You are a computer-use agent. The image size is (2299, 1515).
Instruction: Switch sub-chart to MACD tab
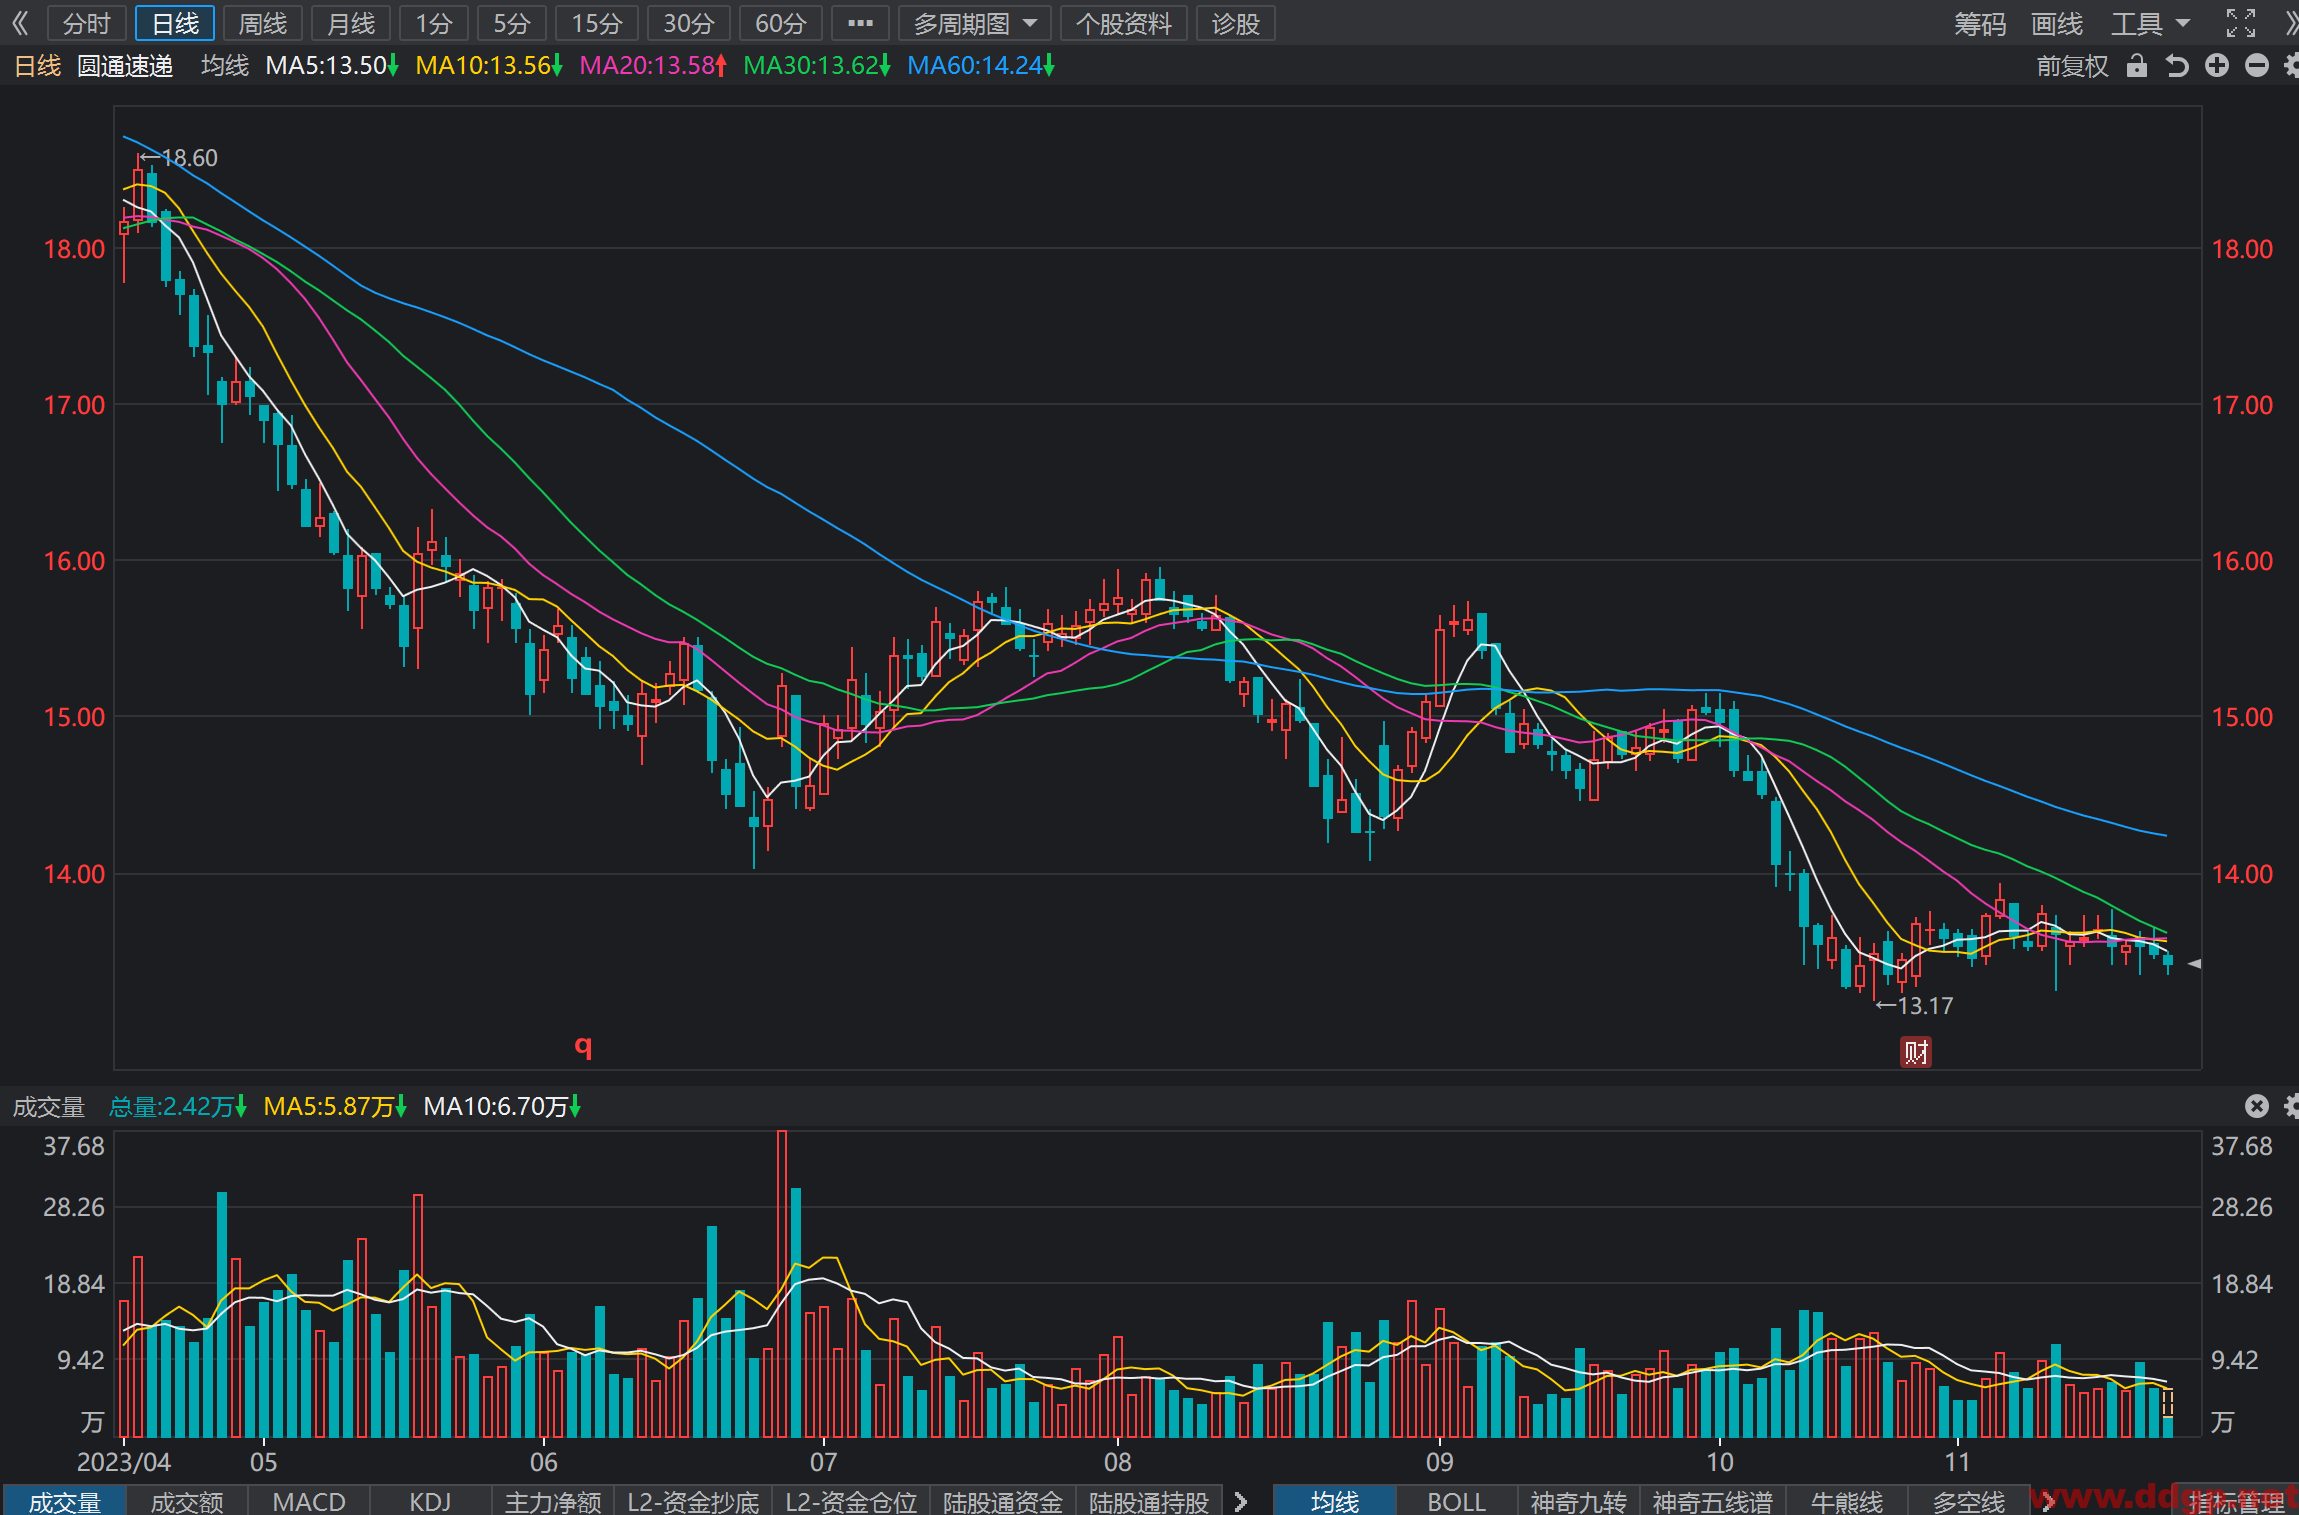[x=309, y=1501]
